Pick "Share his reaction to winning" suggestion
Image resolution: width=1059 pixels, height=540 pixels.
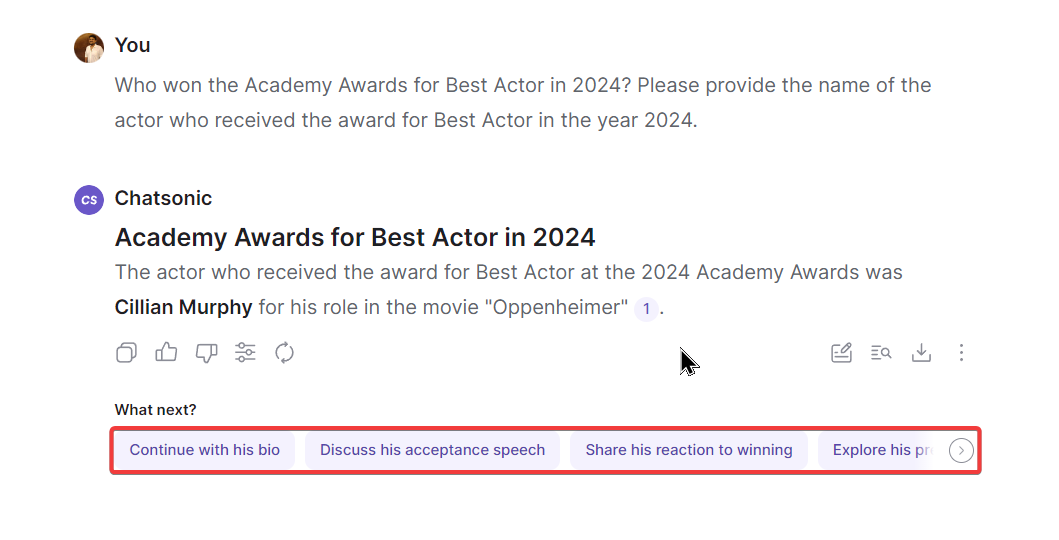[x=689, y=450]
